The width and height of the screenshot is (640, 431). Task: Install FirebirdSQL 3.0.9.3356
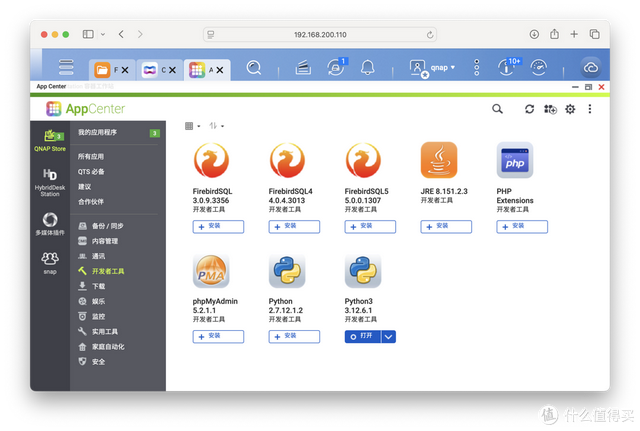[x=218, y=226]
